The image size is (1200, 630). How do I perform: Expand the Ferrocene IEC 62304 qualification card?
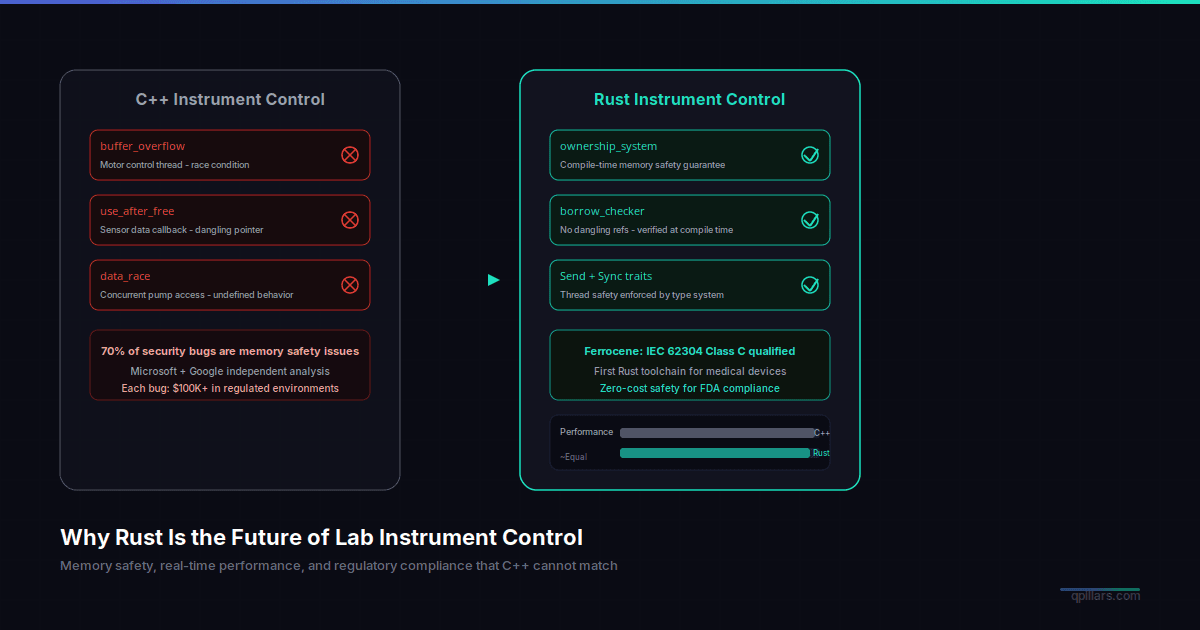pyautogui.click(x=690, y=365)
